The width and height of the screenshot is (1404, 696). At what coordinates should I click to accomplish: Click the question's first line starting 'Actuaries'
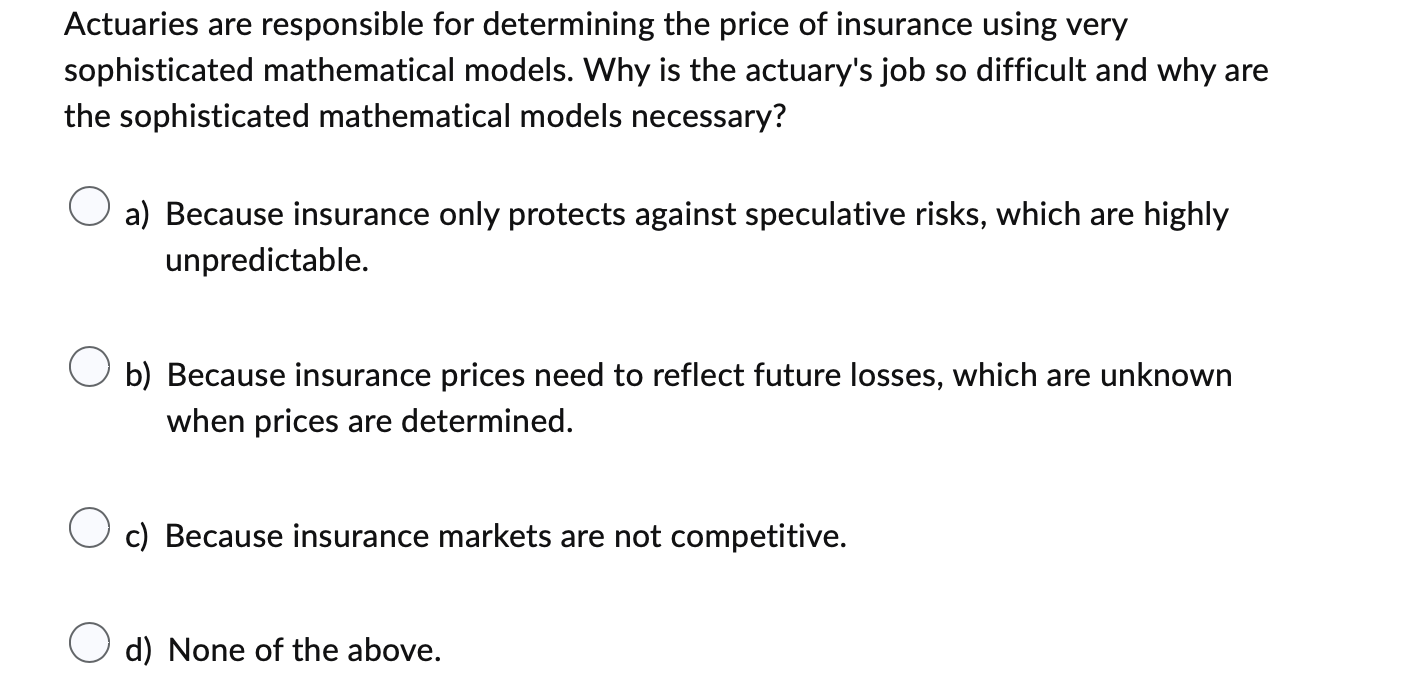click(596, 27)
